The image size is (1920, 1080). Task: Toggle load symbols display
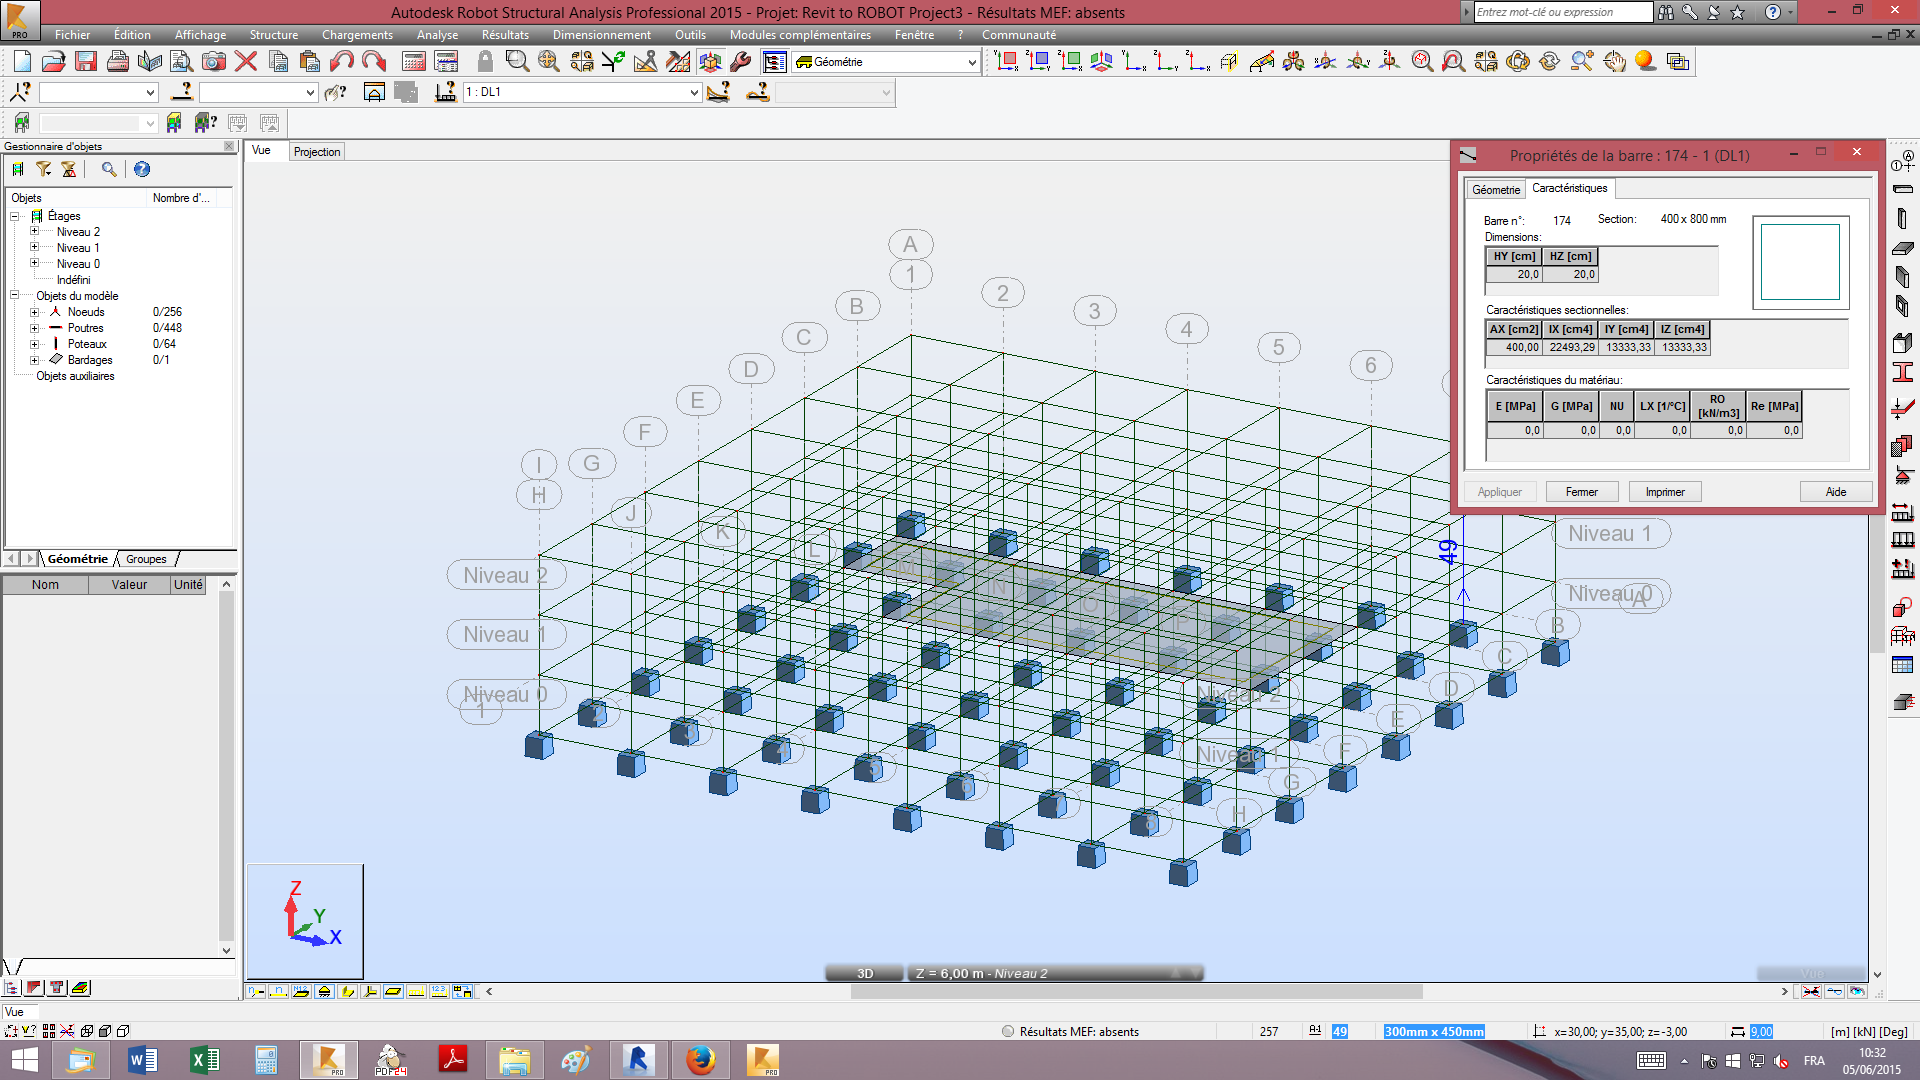pos(416,992)
